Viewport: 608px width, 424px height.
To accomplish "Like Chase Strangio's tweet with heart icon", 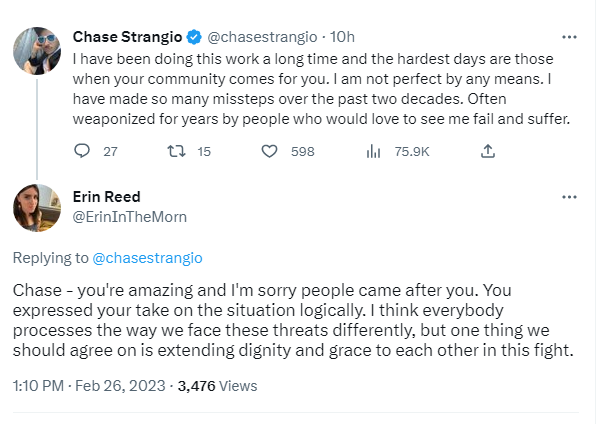I will coord(268,151).
